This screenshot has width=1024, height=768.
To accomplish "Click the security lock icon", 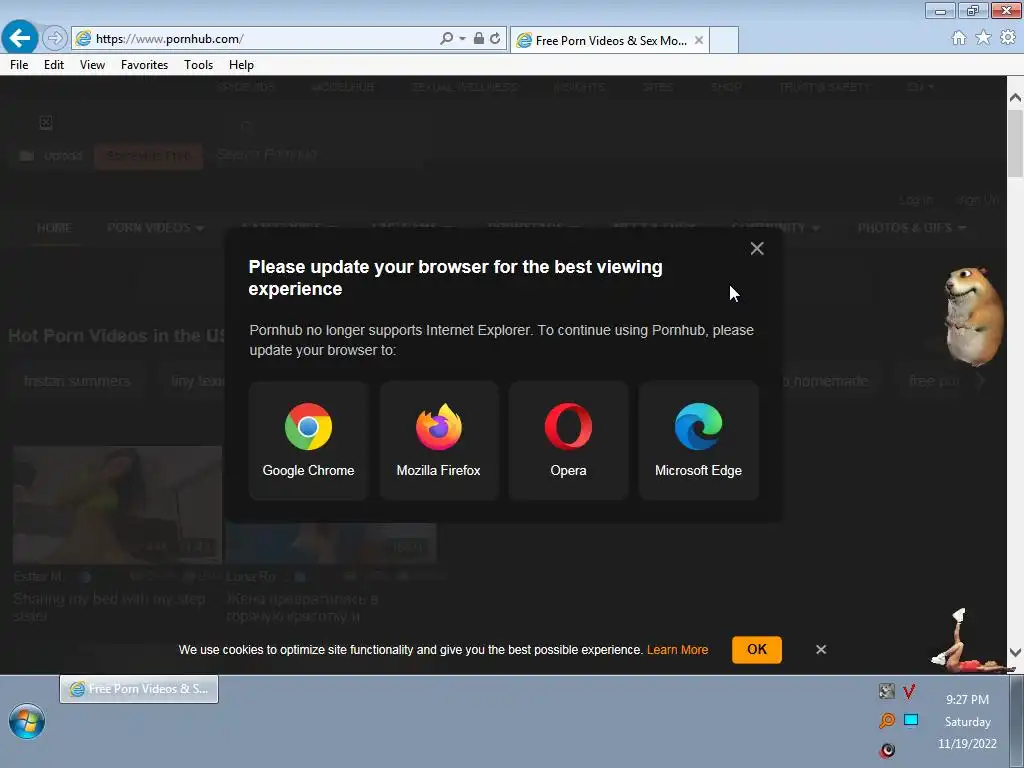I will point(479,39).
